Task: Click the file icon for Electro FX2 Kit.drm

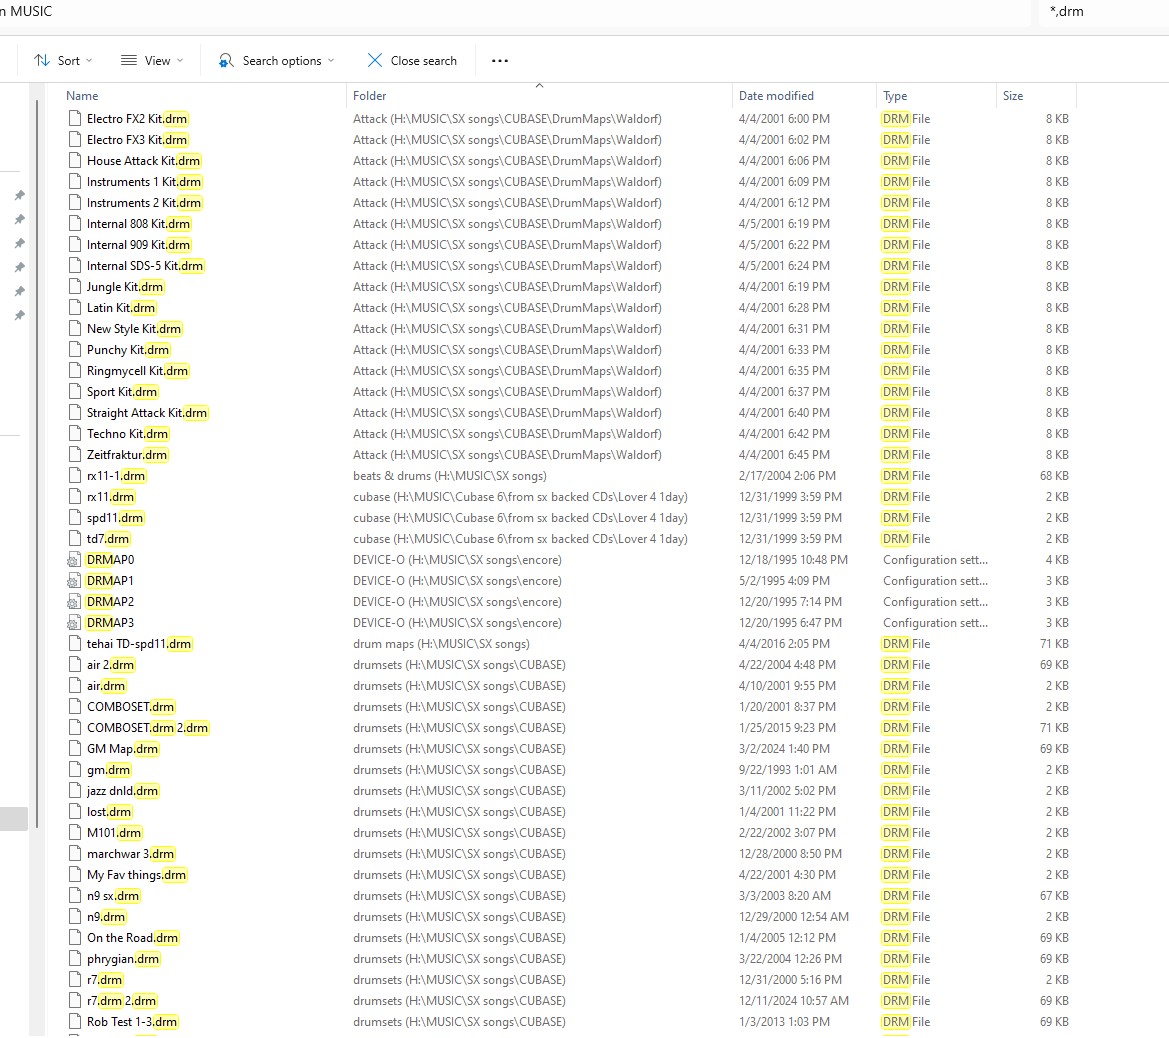Action: pos(74,119)
